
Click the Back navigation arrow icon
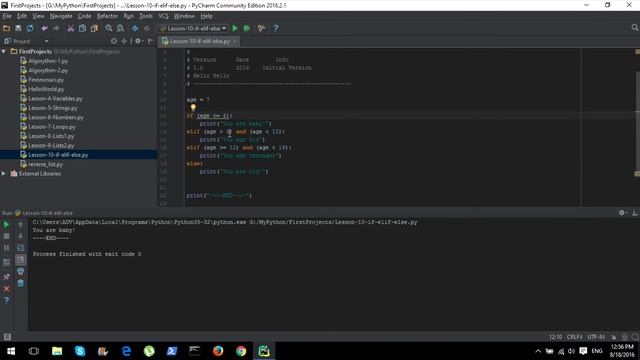click(x=135, y=28)
